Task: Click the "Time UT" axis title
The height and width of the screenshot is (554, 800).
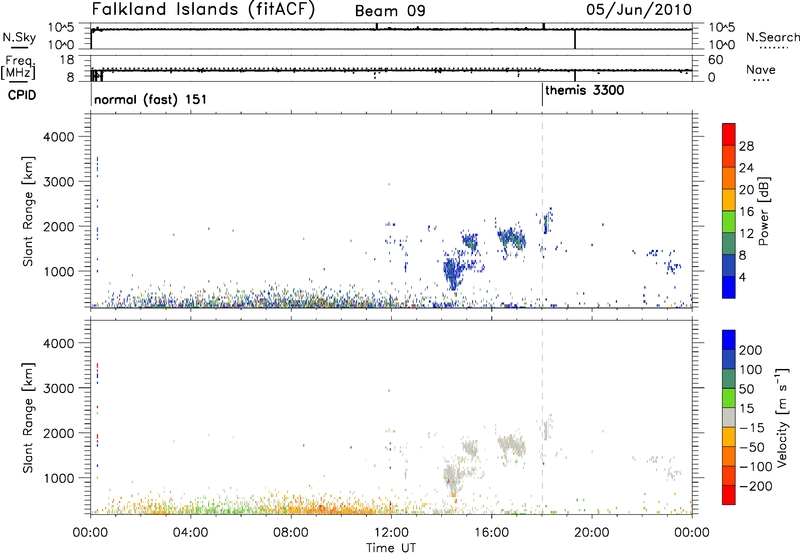Action: 391,548
